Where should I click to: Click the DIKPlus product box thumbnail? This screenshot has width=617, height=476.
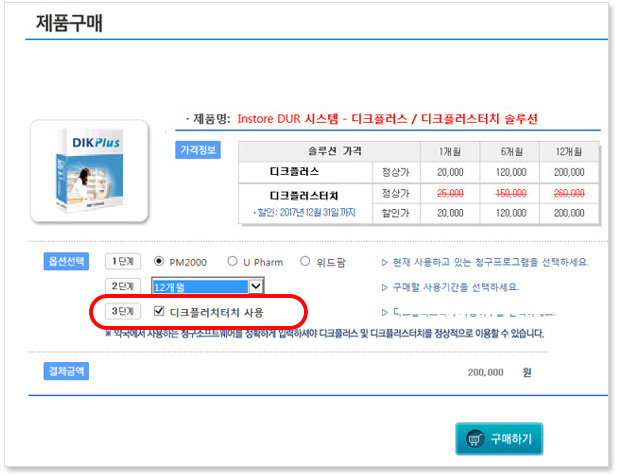click(x=90, y=171)
